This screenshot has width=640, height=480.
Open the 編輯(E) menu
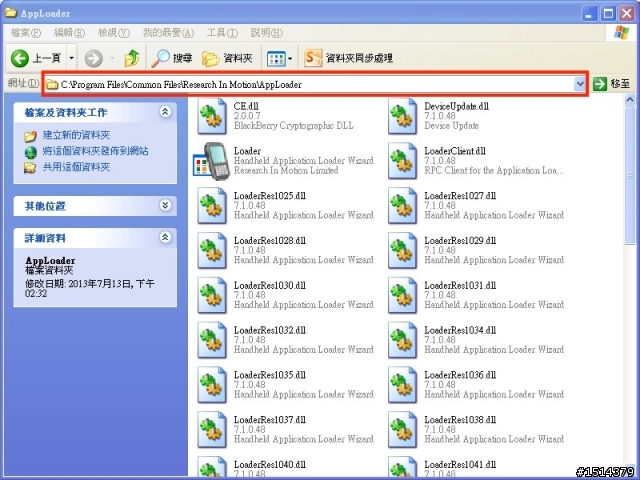pos(69,33)
